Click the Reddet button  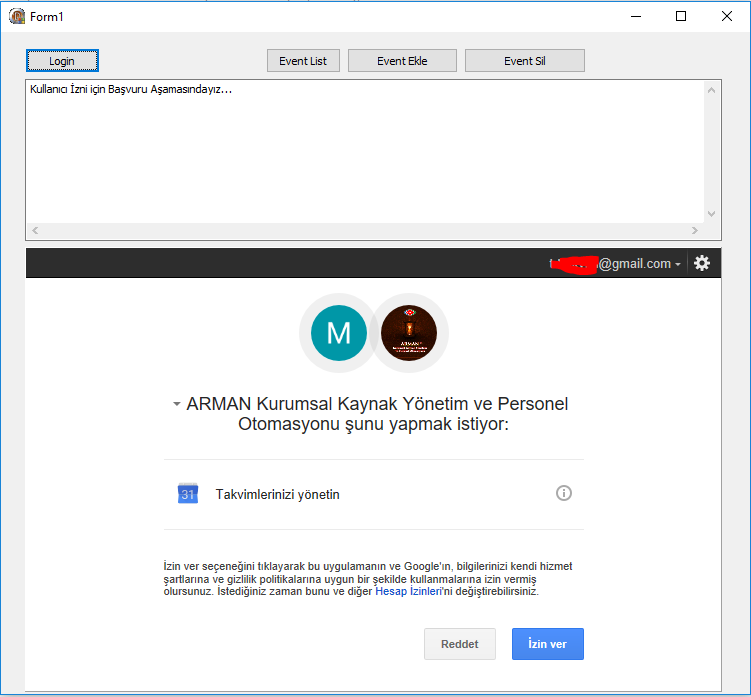click(x=460, y=644)
